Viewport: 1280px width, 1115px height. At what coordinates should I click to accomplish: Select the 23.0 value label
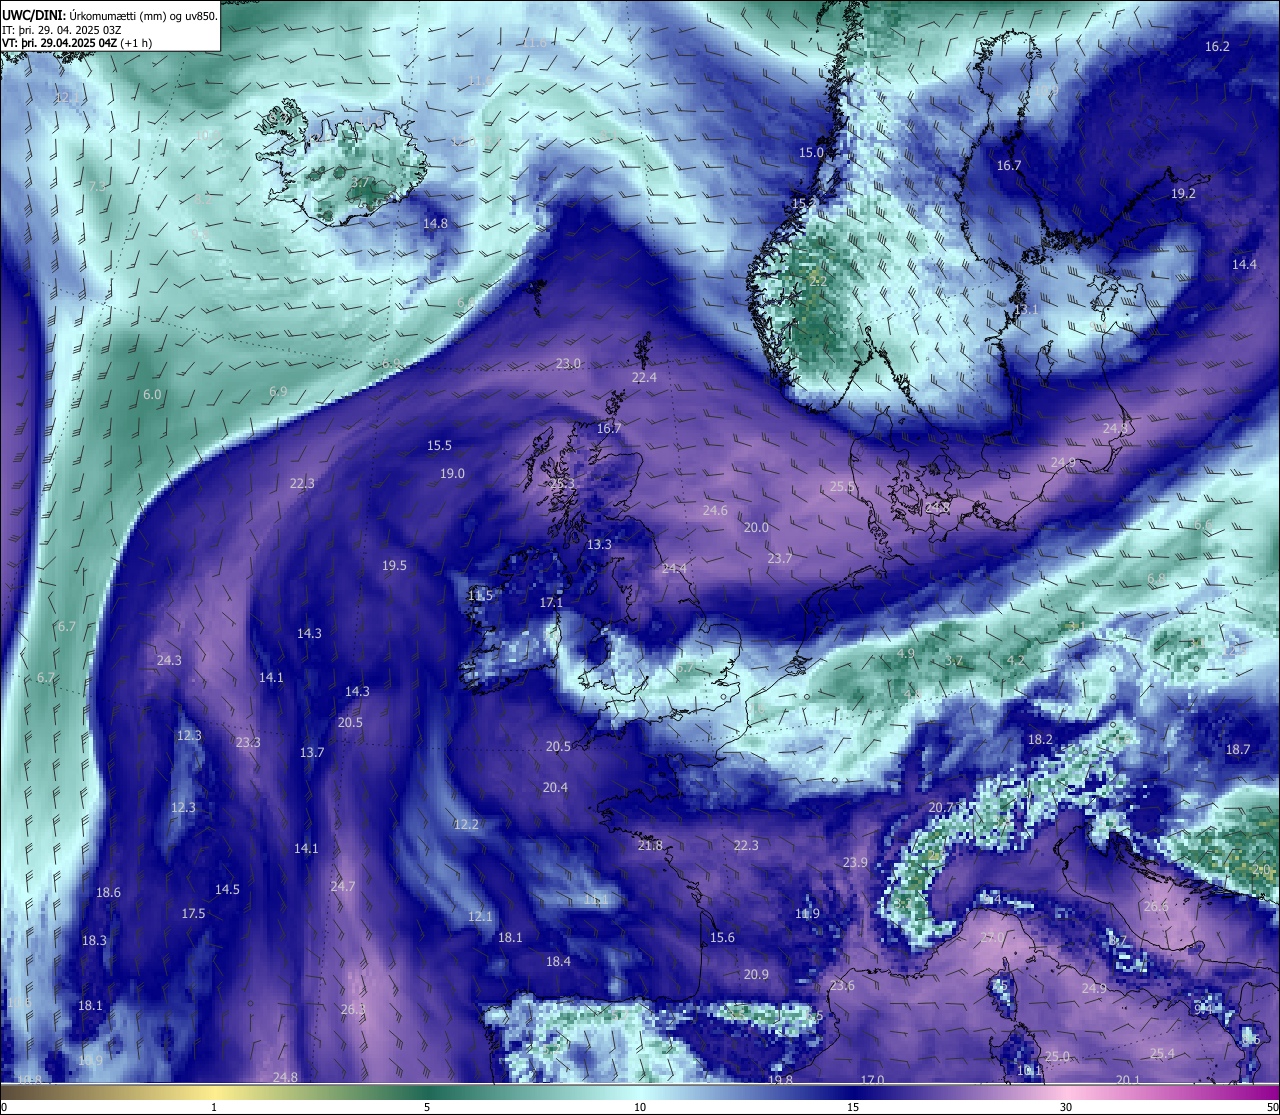pyautogui.click(x=568, y=363)
